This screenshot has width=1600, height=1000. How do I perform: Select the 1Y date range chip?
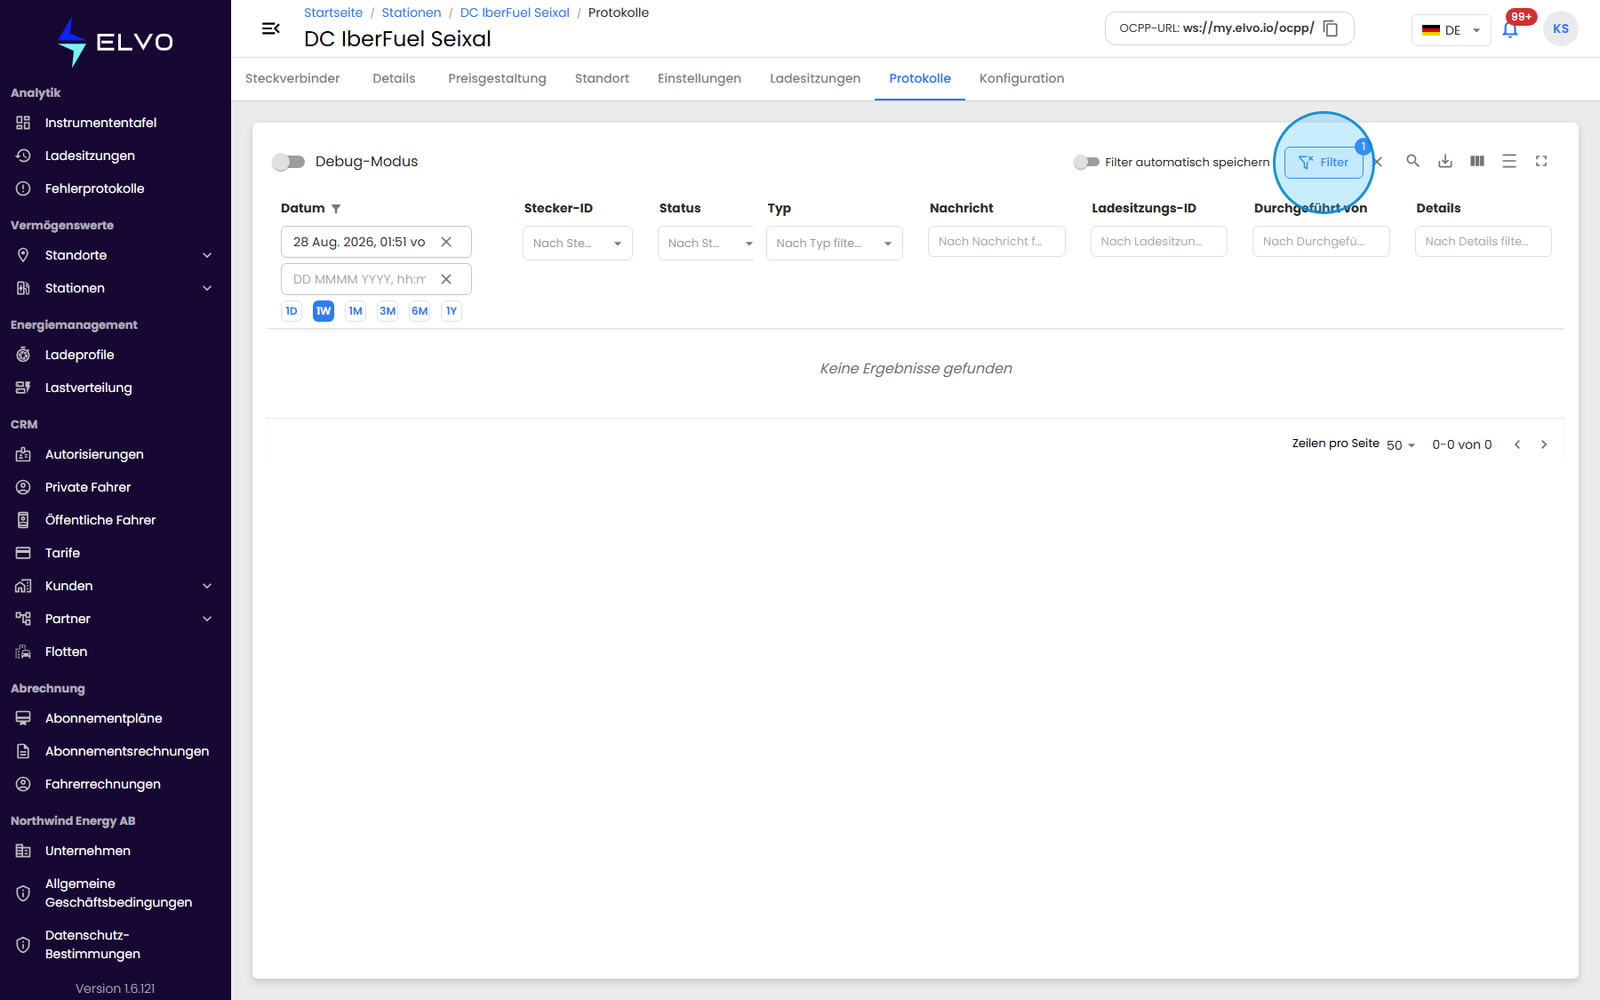click(452, 311)
